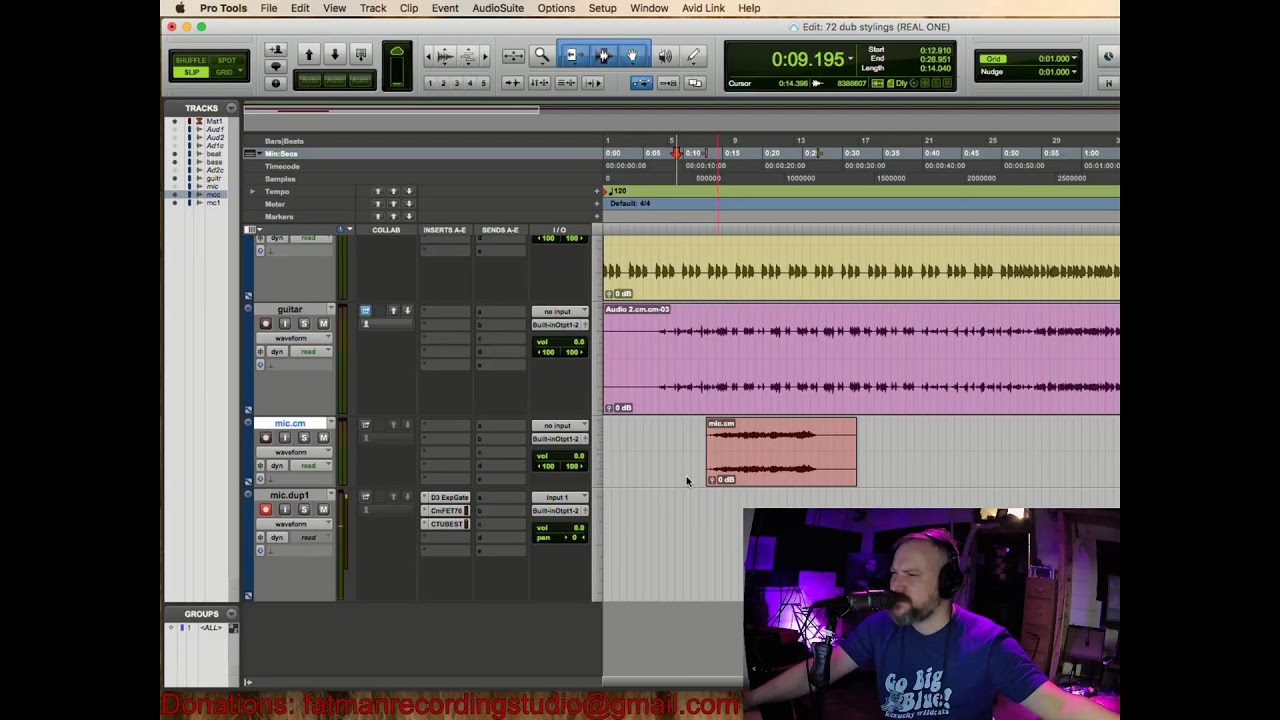Screen dimensions: 1280x720
Task: Record-enable the mic.dup1 track
Action: [266, 509]
